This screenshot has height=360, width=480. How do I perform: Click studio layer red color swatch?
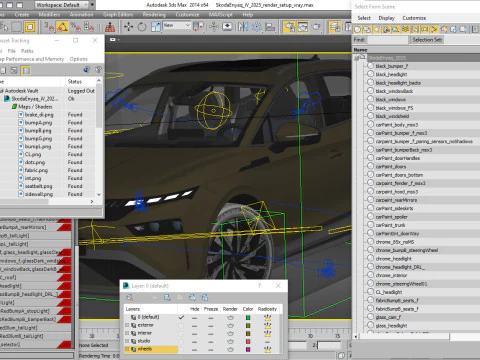point(248,341)
